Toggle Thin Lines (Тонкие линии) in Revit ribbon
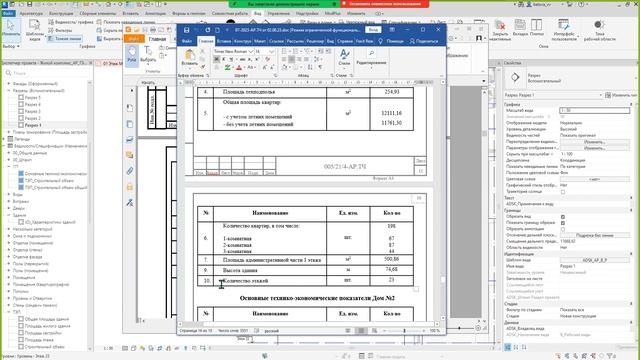This screenshot has width=640, height=360. 64,38
